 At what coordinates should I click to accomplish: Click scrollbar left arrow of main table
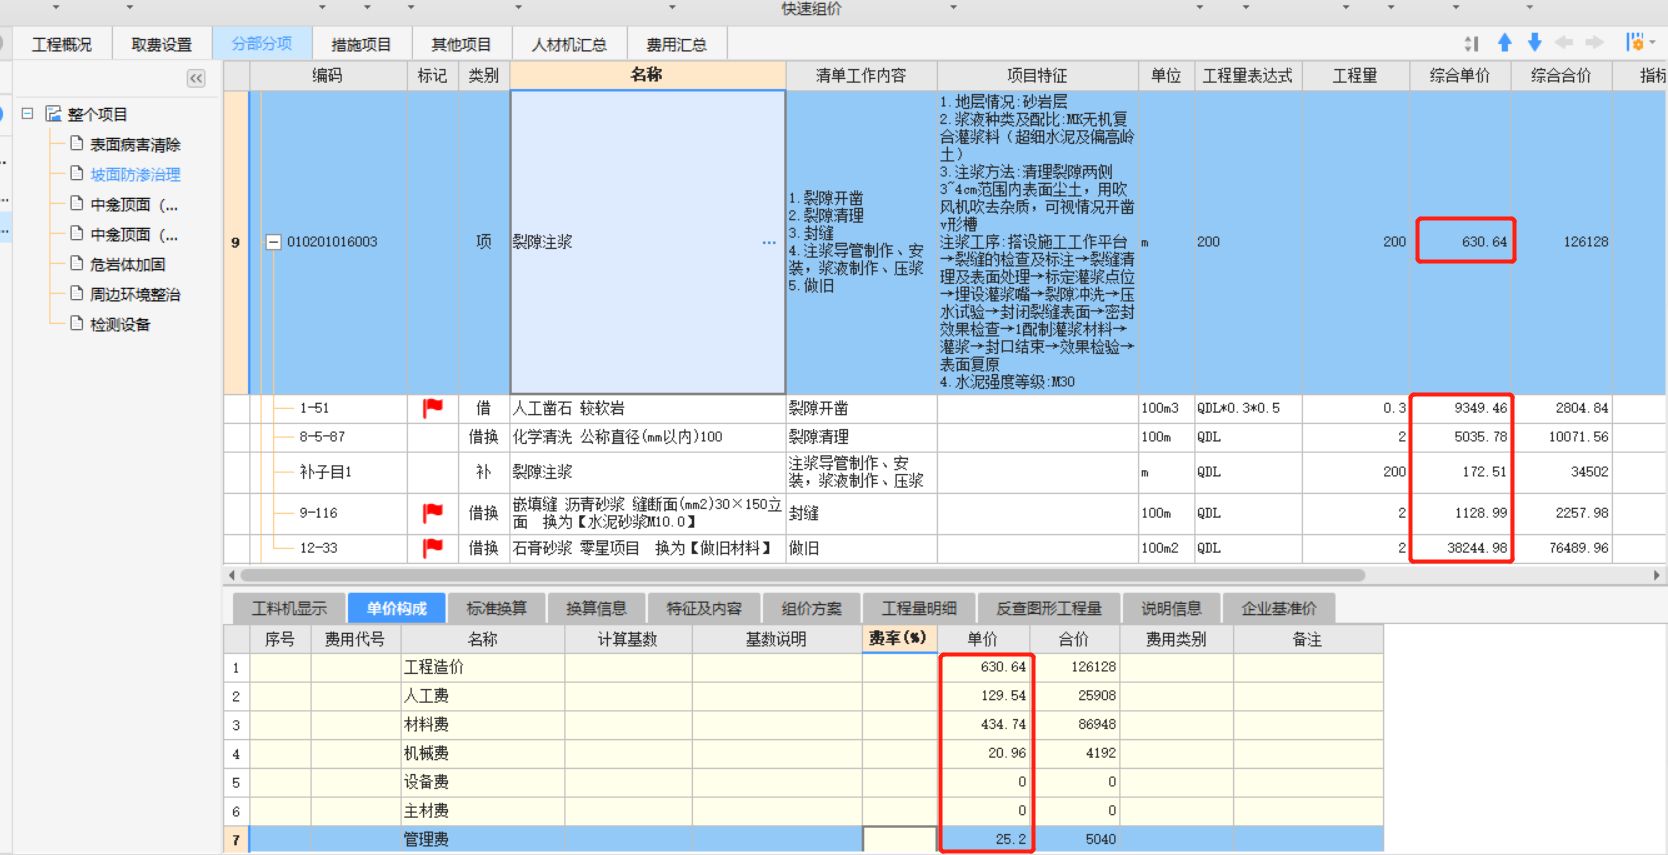(232, 575)
